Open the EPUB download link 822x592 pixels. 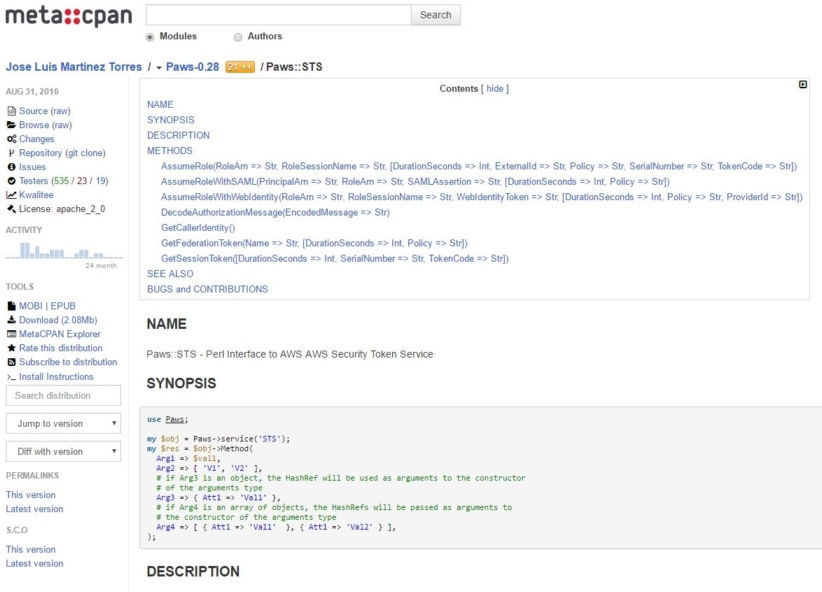tap(63, 306)
